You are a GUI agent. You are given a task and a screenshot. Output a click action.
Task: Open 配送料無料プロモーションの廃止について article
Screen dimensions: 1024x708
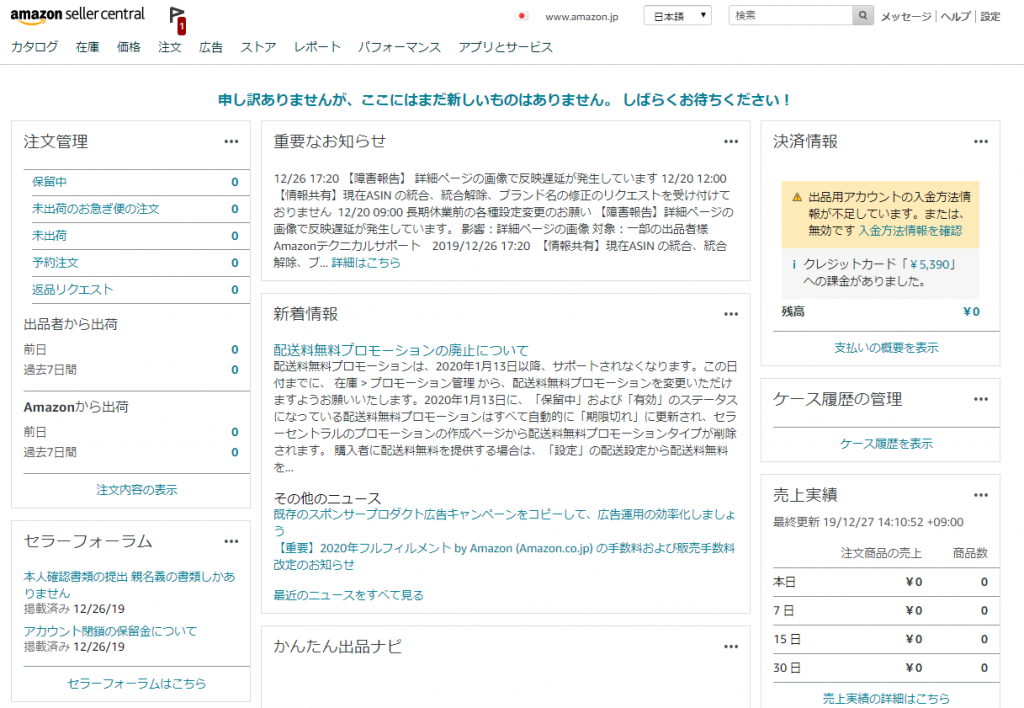tap(401, 350)
